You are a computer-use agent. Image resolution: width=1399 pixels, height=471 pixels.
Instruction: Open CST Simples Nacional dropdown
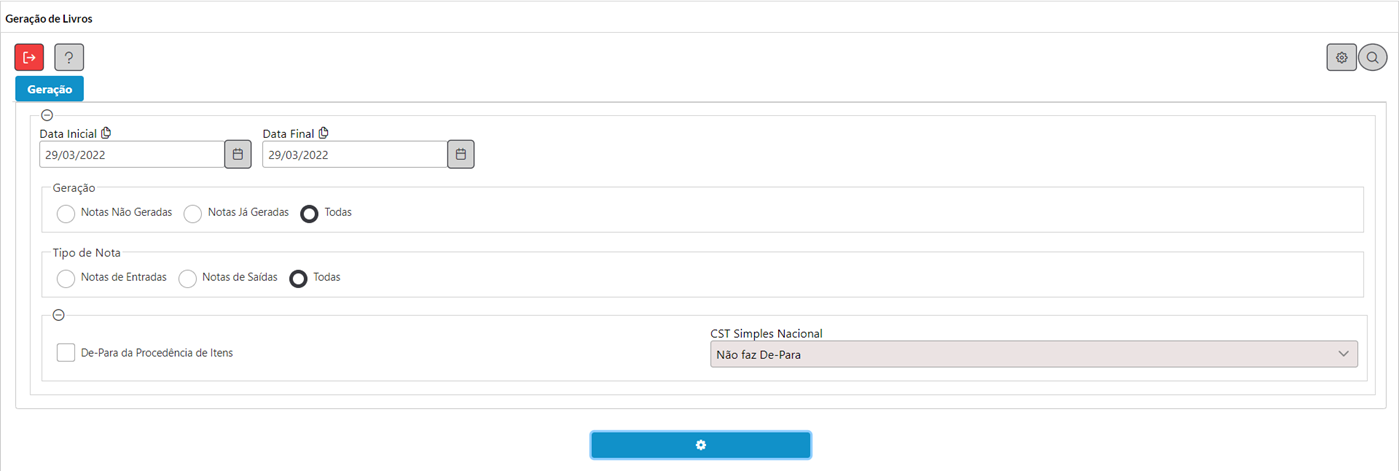tap(1034, 353)
